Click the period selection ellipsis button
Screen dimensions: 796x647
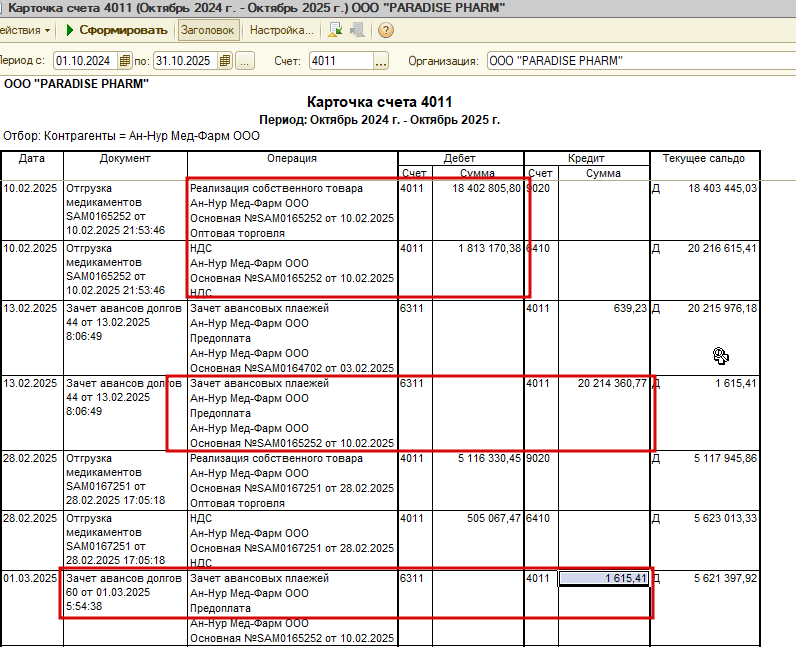click(x=245, y=61)
